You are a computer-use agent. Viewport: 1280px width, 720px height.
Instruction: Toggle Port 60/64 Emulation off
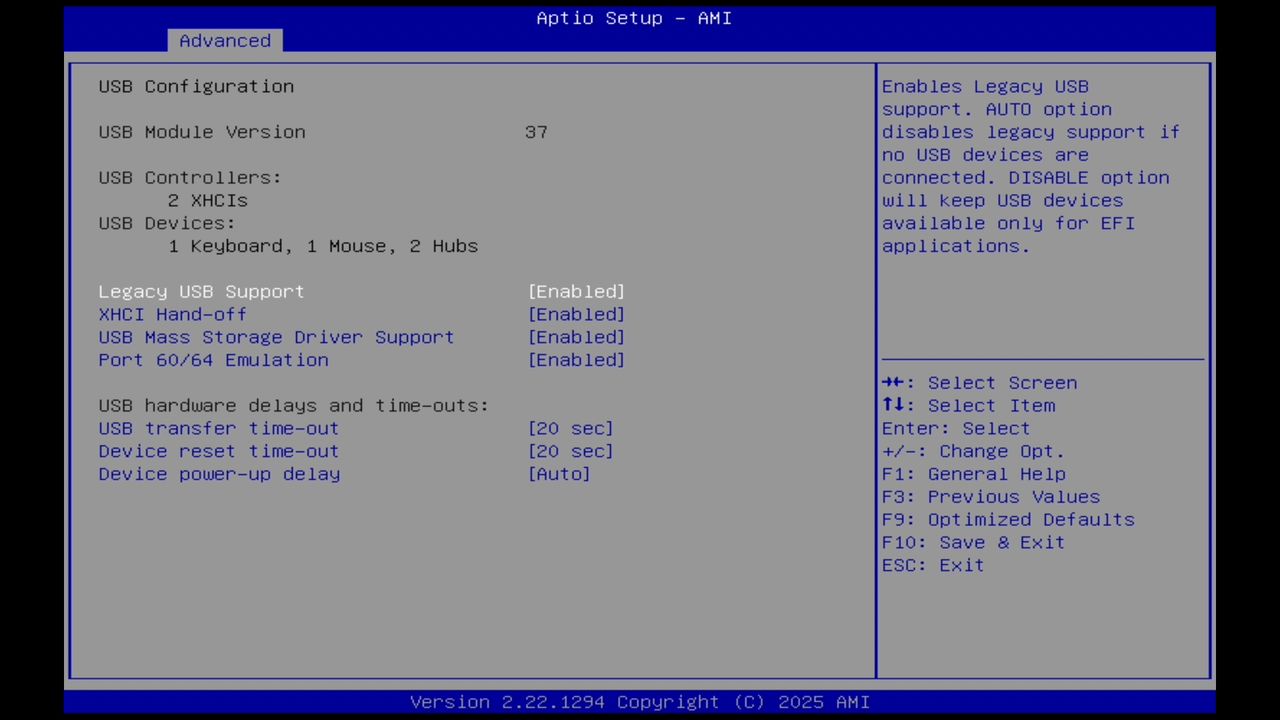[x=576, y=360]
